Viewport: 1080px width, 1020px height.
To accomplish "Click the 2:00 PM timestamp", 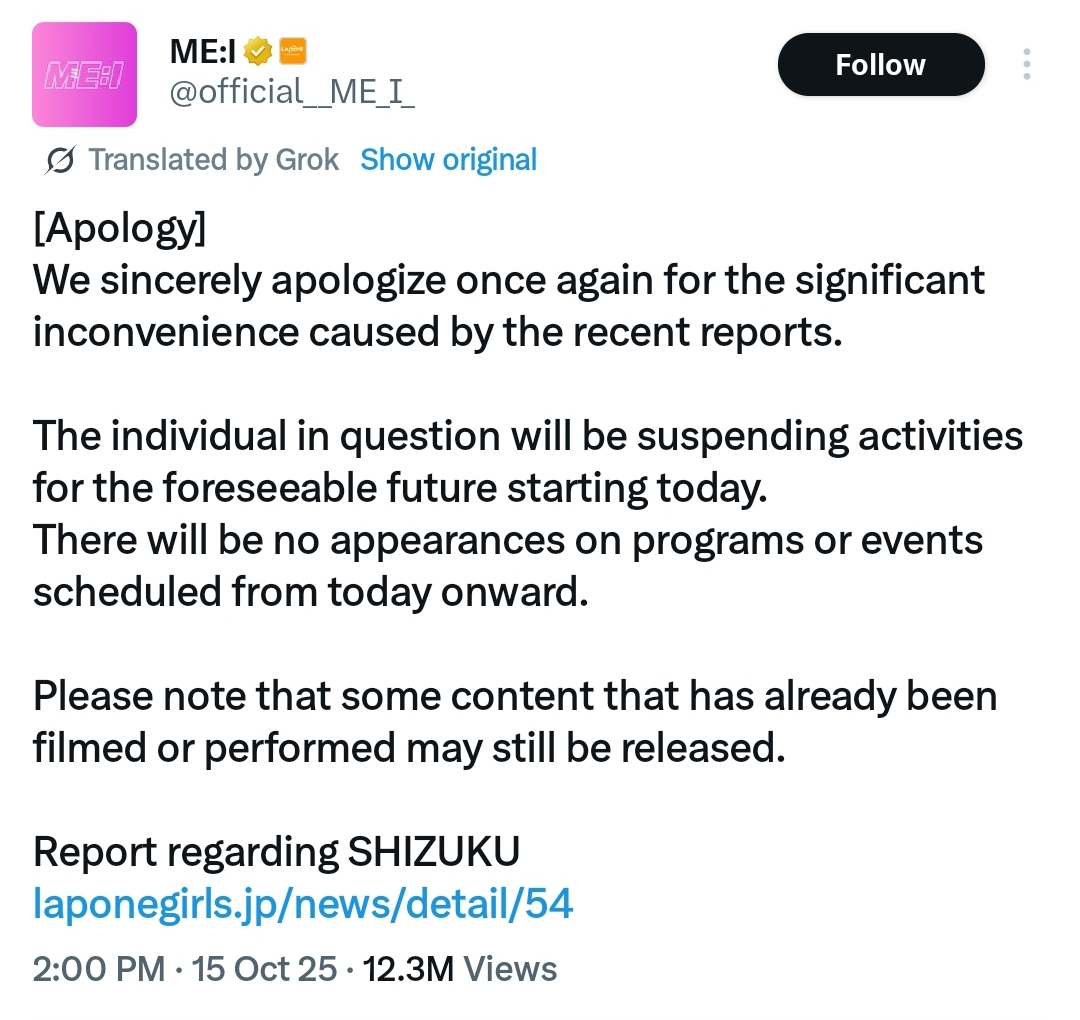I will (98, 969).
